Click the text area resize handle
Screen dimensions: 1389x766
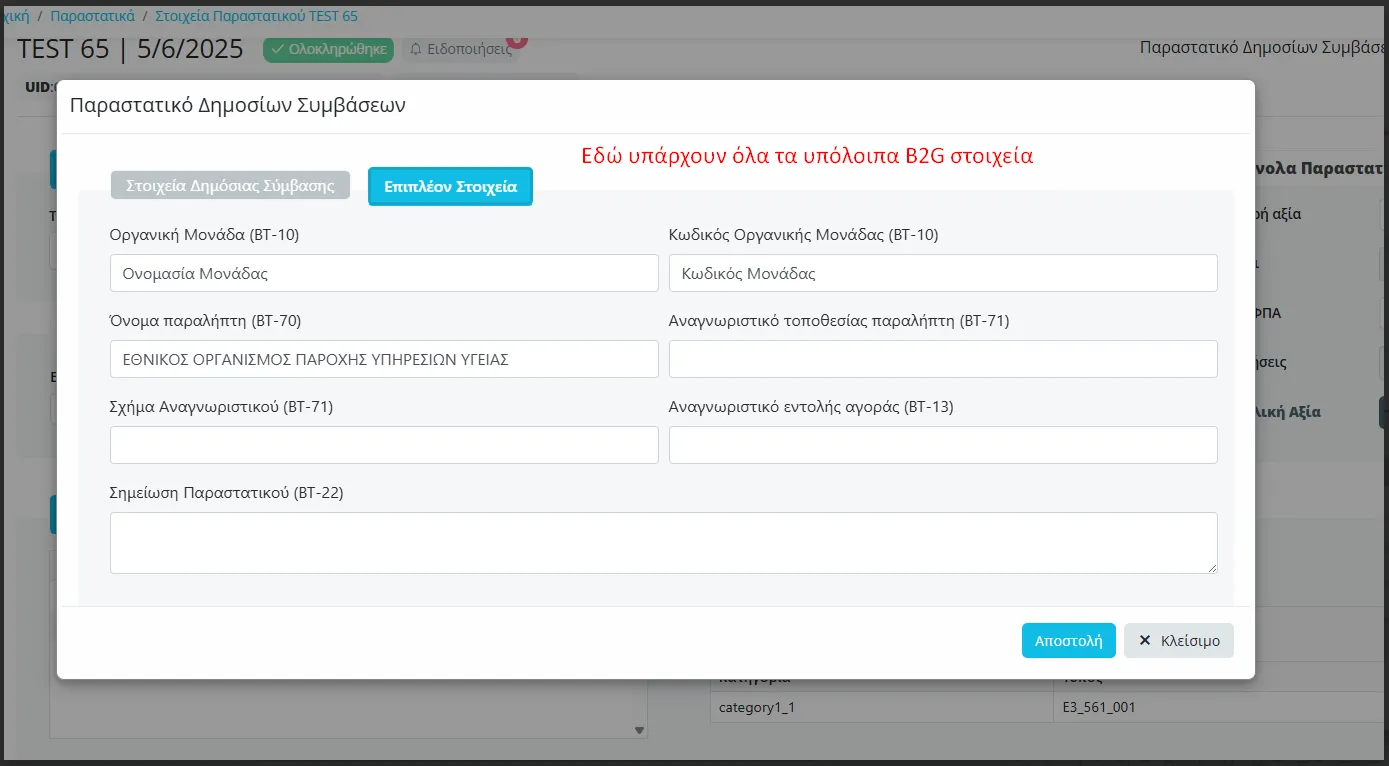pyautogui.click(x=1212, y=568)
